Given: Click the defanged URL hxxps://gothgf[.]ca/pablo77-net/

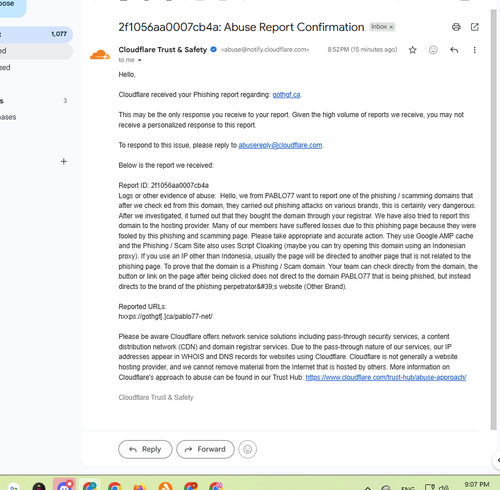Looking at the screenshot, I should click(x=166, y=317).
